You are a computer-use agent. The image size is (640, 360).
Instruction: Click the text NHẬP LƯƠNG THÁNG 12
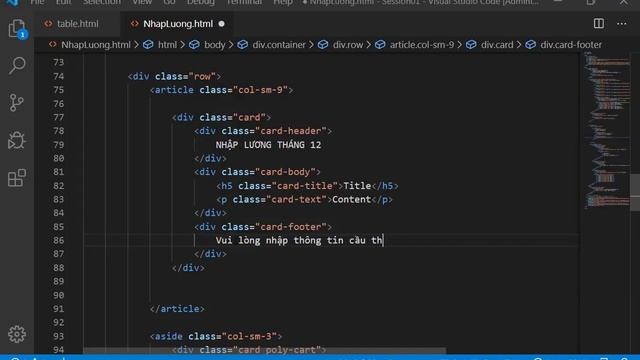tap(268, 145)
